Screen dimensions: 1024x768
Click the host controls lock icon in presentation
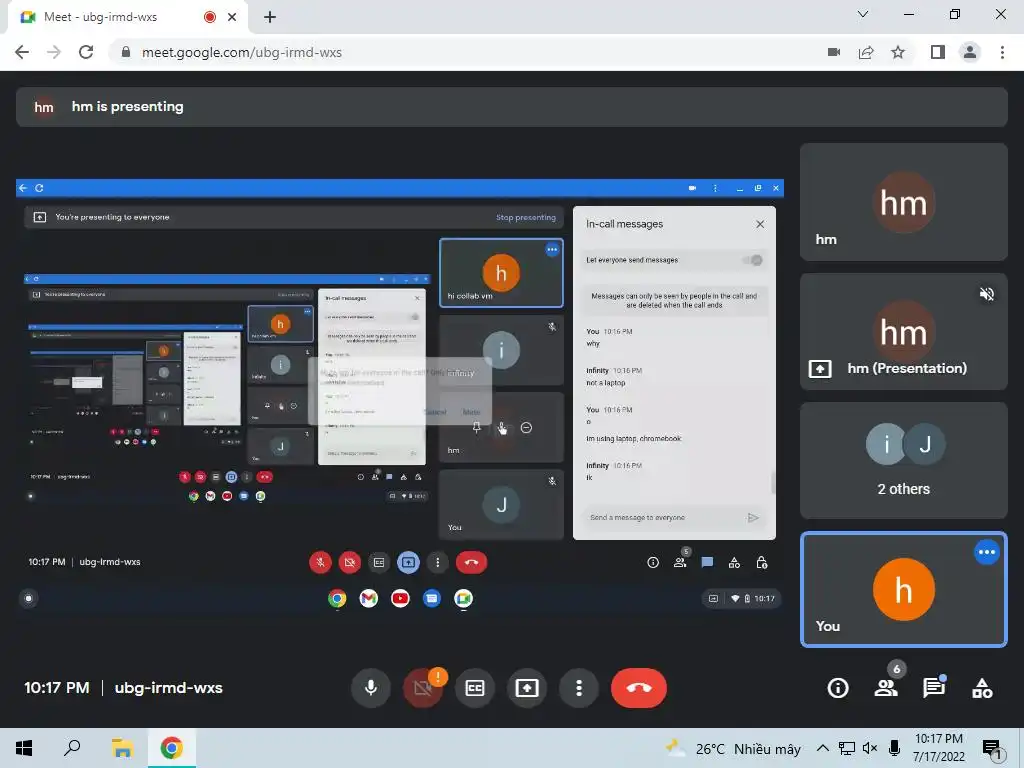(x=761, y=562)
